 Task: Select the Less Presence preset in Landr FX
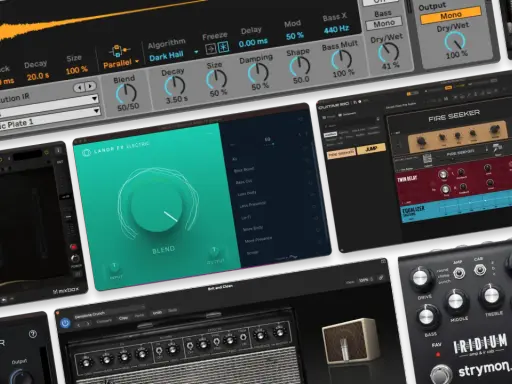252,204
